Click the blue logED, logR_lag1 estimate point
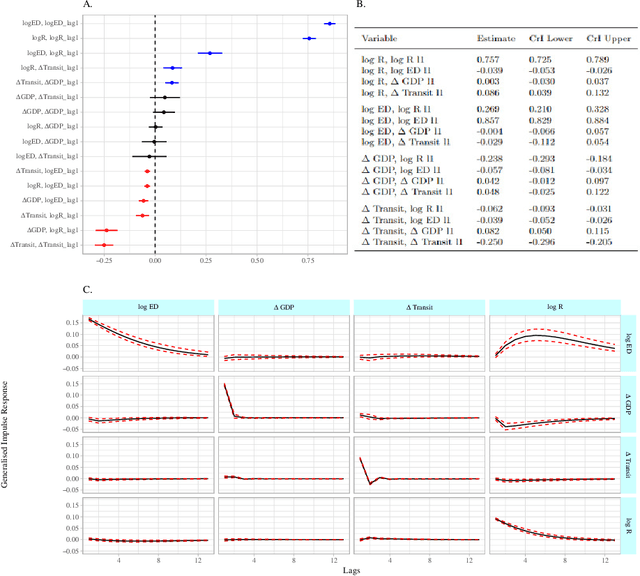640x576 pixels. tap(210, 52)
